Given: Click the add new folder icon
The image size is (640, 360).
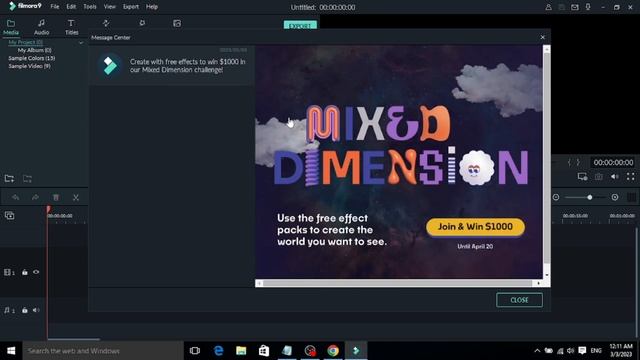Looking at the screenshot, I should click(x=9, y=178).
